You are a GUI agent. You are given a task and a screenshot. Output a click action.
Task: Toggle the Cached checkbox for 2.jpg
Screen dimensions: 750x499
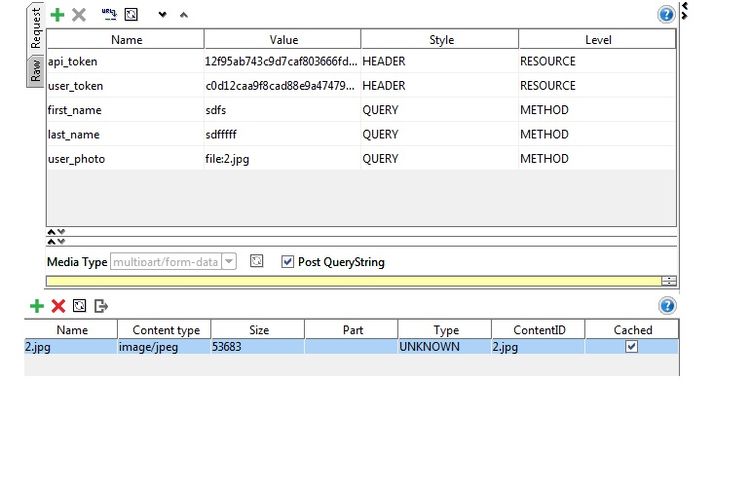(631, 347)
